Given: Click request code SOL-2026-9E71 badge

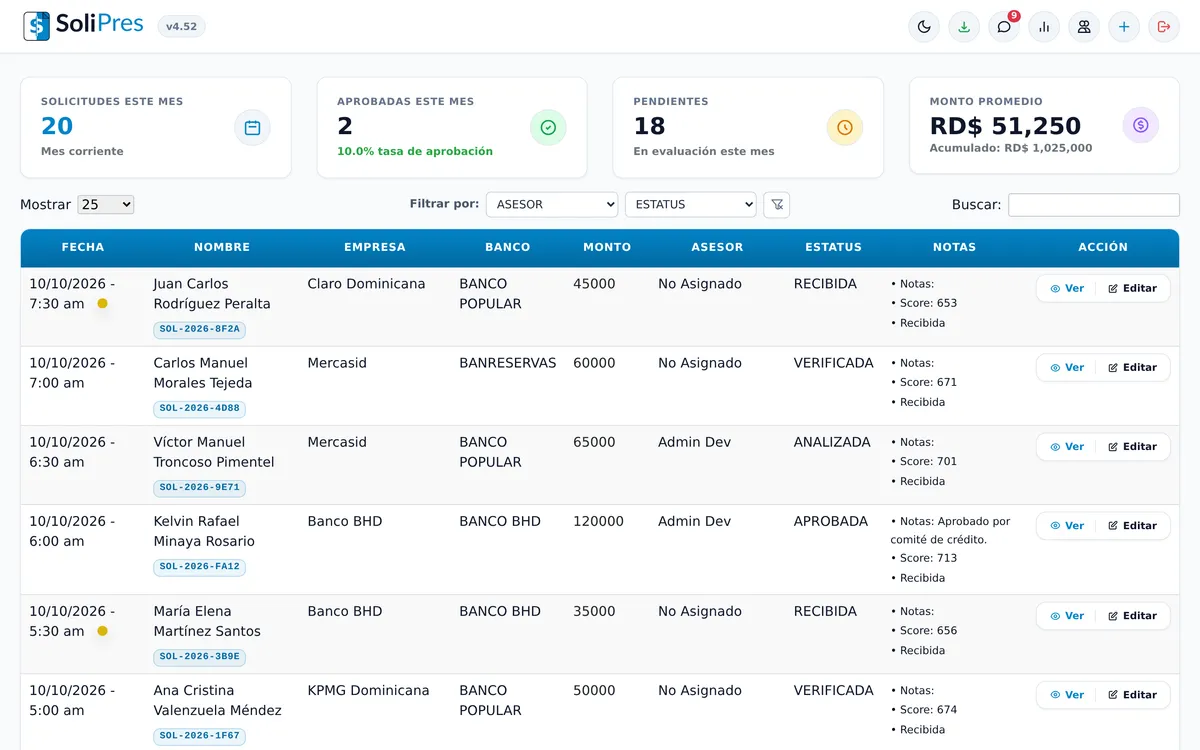Looking at the screenshot, I should (x=200, y=487).
